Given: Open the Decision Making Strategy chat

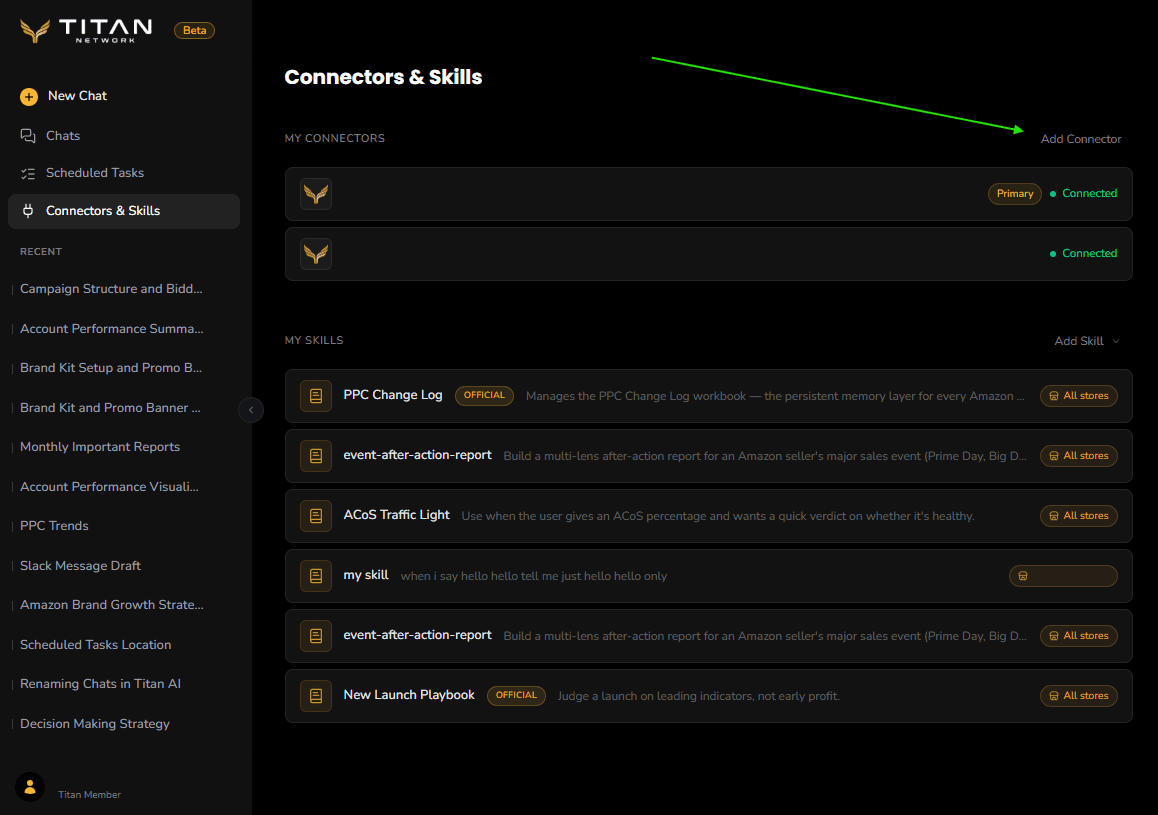Looking at the screenshot, I should click(x=95, y=723).
